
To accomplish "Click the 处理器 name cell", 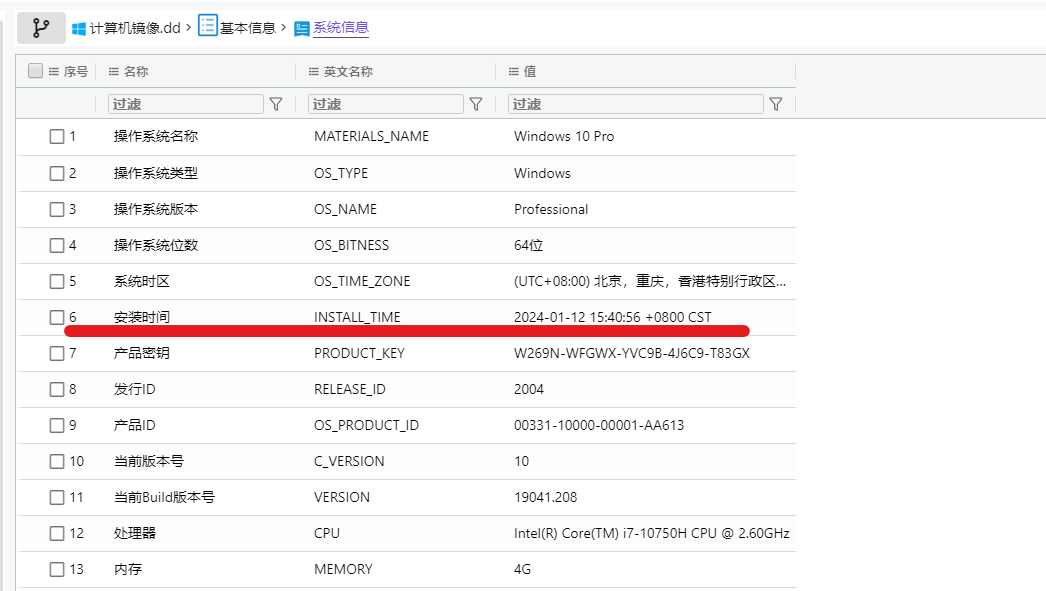I will 134,534.
